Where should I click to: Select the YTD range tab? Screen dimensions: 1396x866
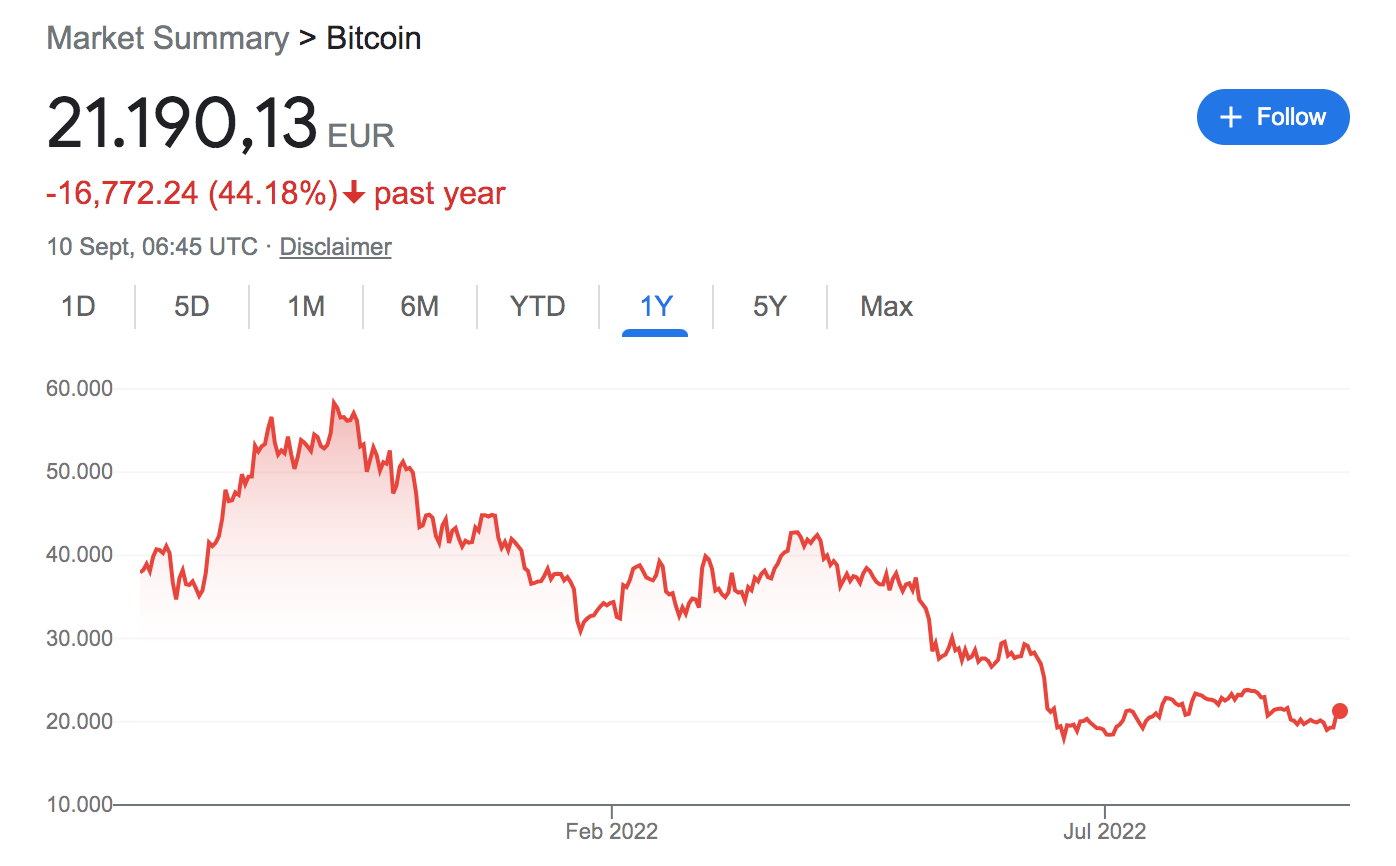coord(538,306)
